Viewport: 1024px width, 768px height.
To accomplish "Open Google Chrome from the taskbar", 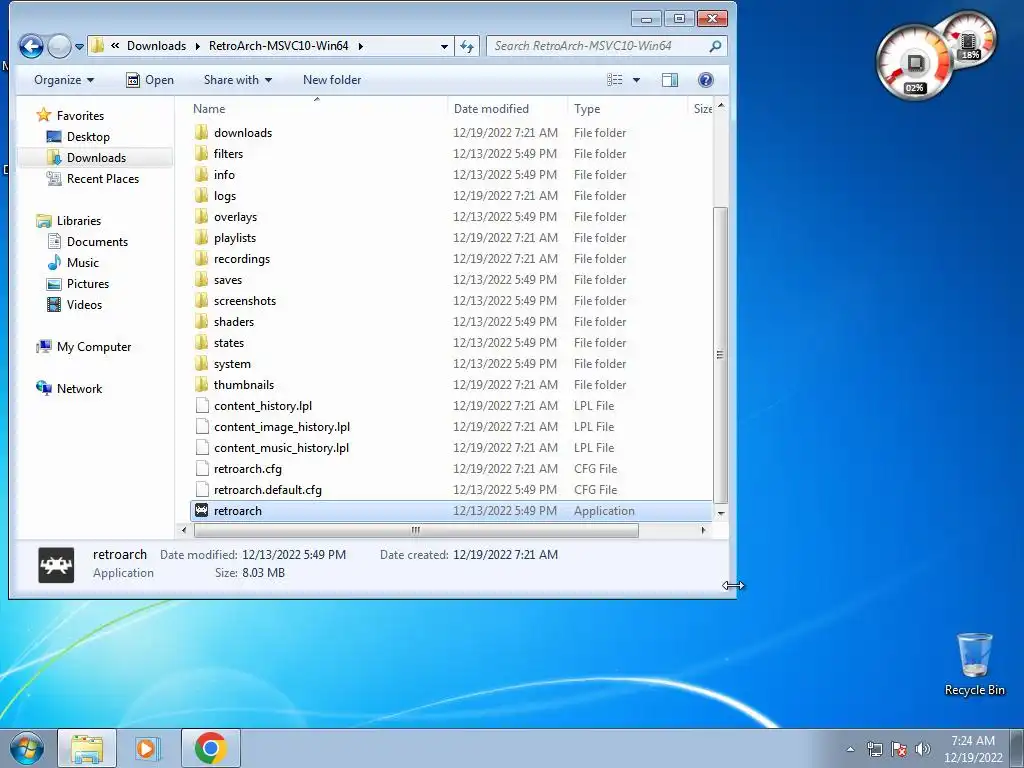I will (x=210, y=748).
